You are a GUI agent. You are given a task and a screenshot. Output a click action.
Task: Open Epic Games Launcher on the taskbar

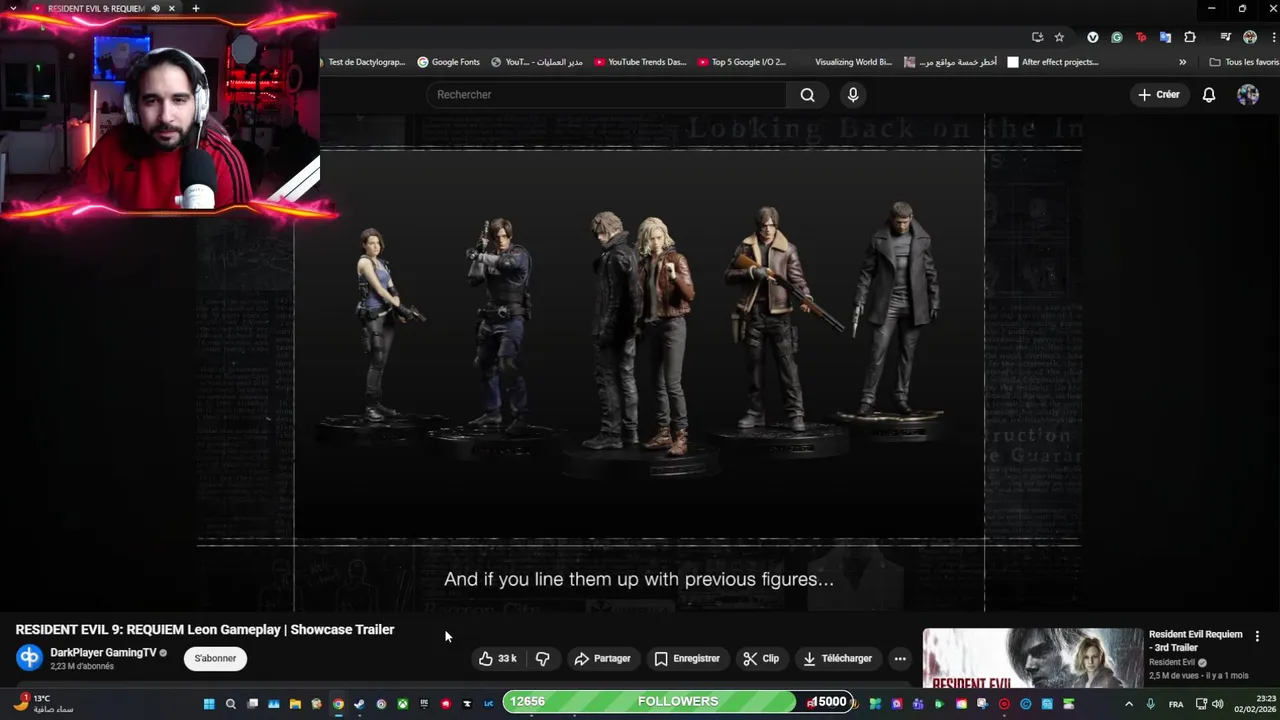(x=424, y=704)
